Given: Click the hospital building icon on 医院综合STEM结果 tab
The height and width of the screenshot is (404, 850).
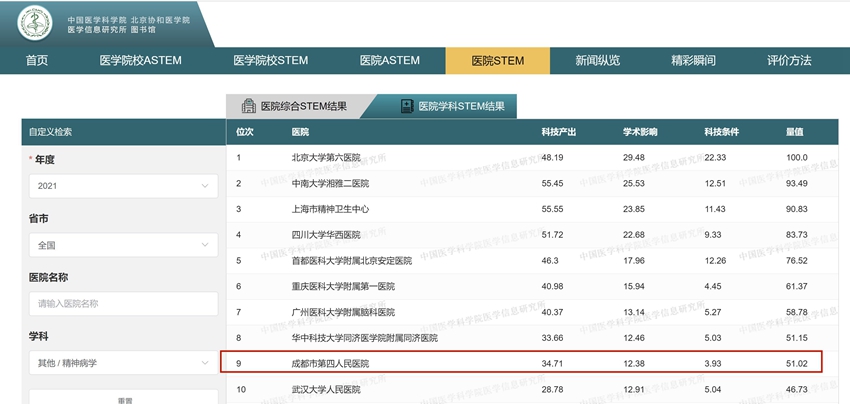Looking at the screenshot, I should [248, 106].
